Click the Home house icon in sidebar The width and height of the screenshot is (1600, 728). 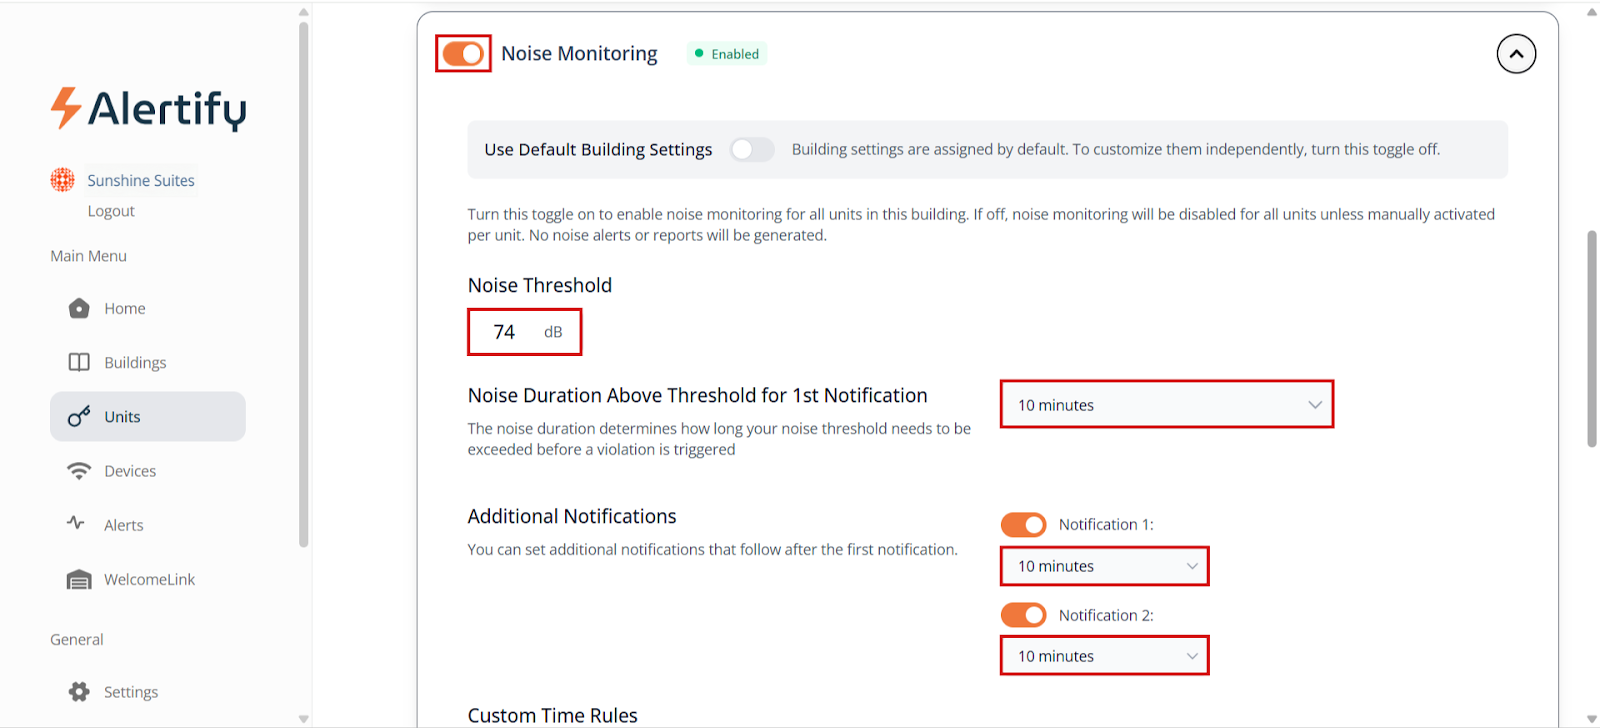click(x=79, y=308)
